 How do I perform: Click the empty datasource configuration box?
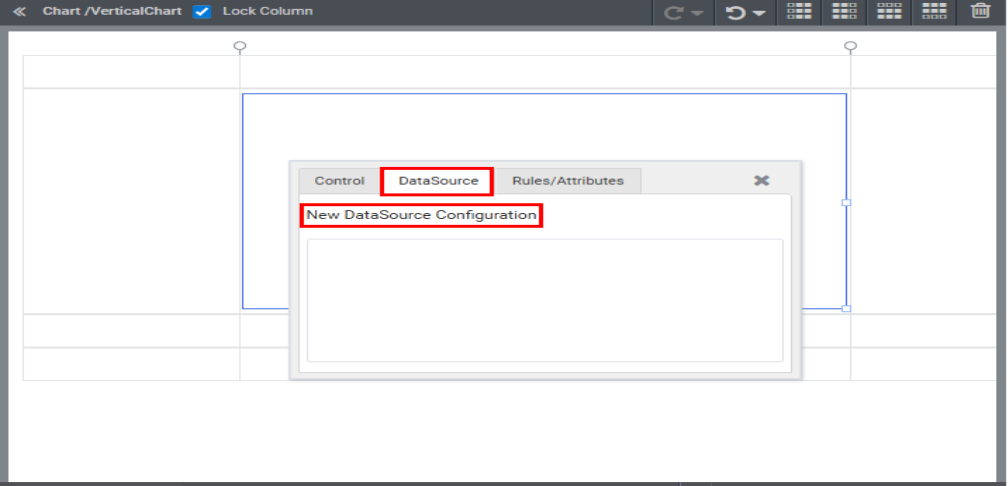[x=544, y=299]
